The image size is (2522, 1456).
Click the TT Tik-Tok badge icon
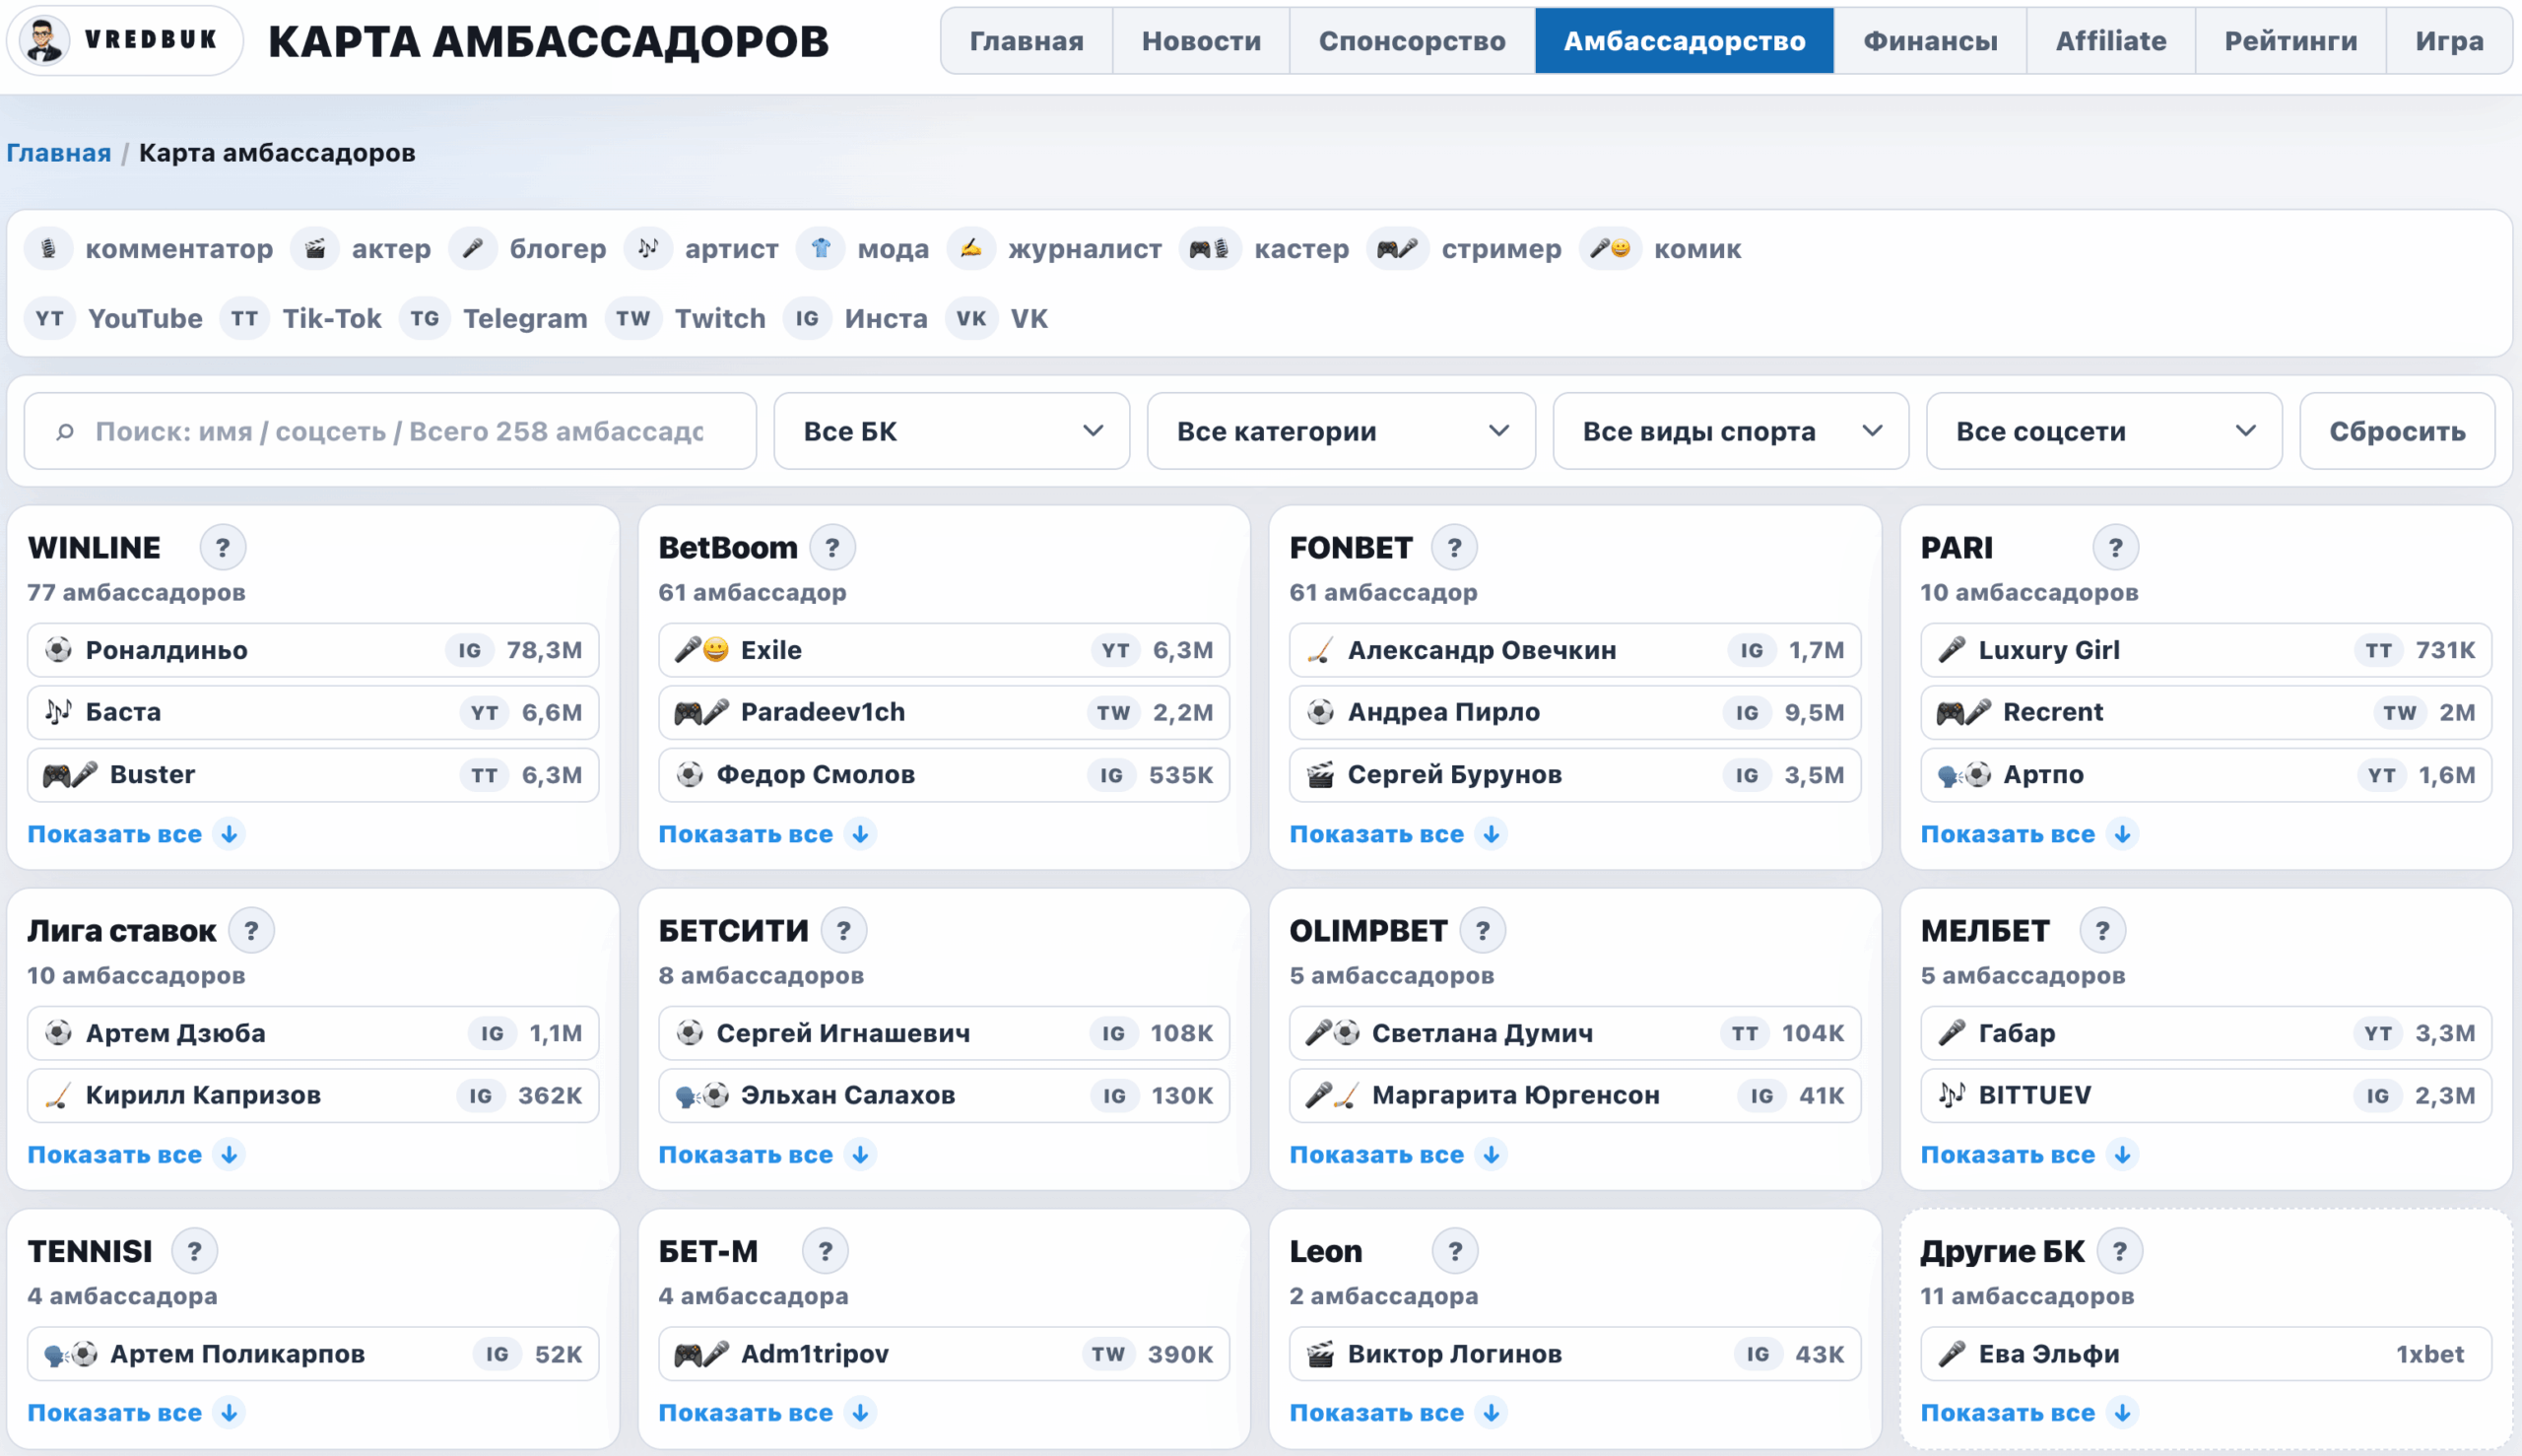click(x=245, y=319)
